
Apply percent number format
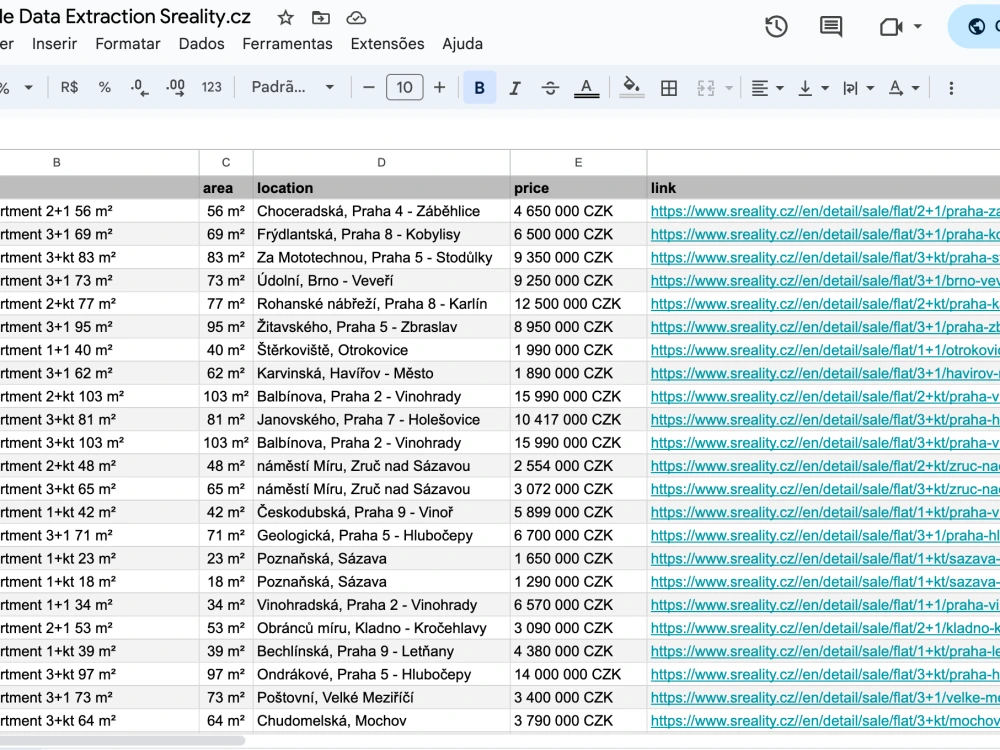105,87
